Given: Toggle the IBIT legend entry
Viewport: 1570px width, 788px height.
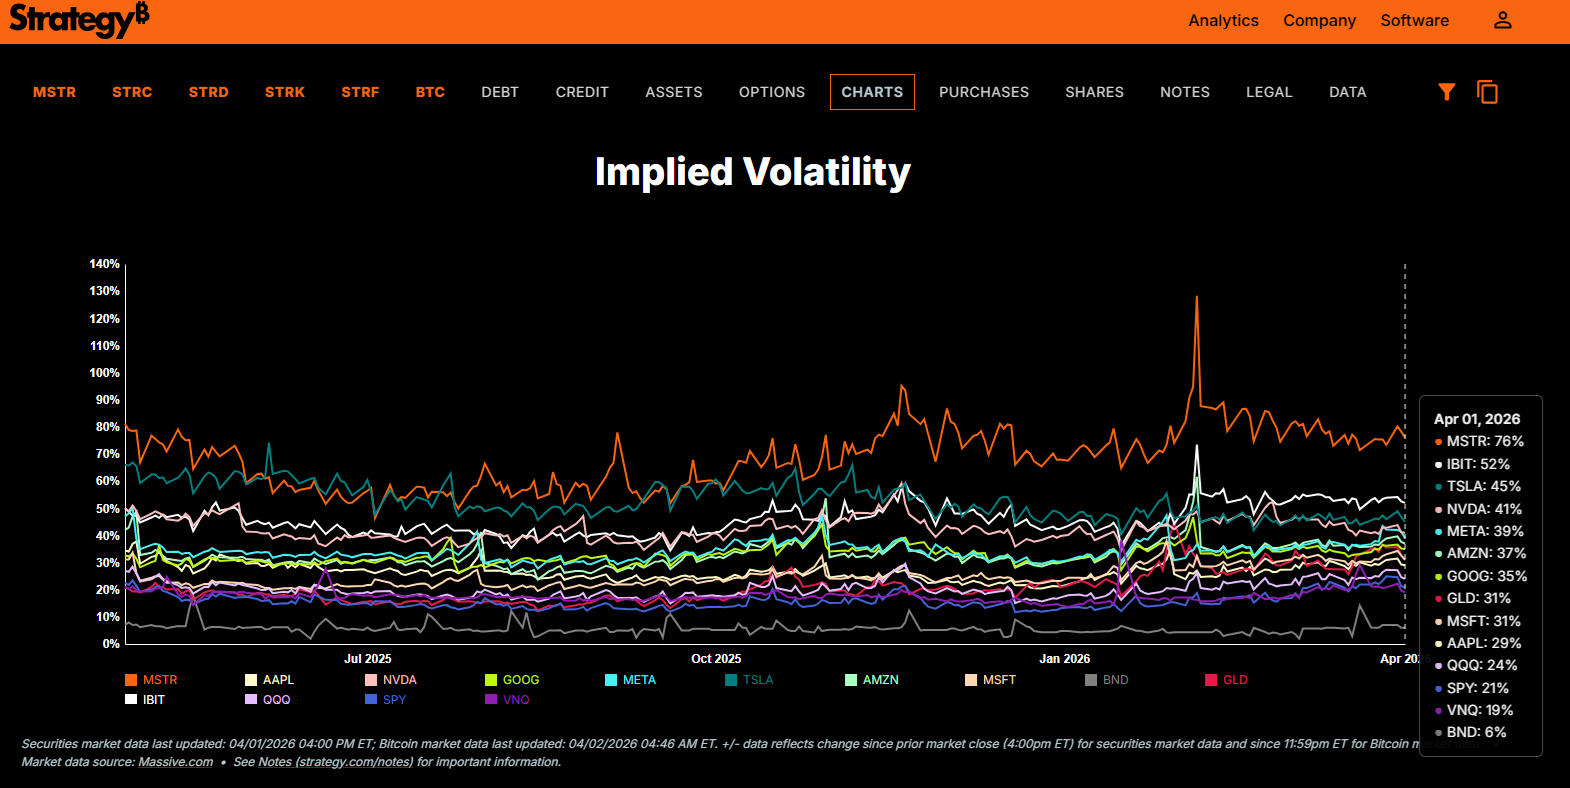Looking at the screenshot, I should tap(145, 700).
